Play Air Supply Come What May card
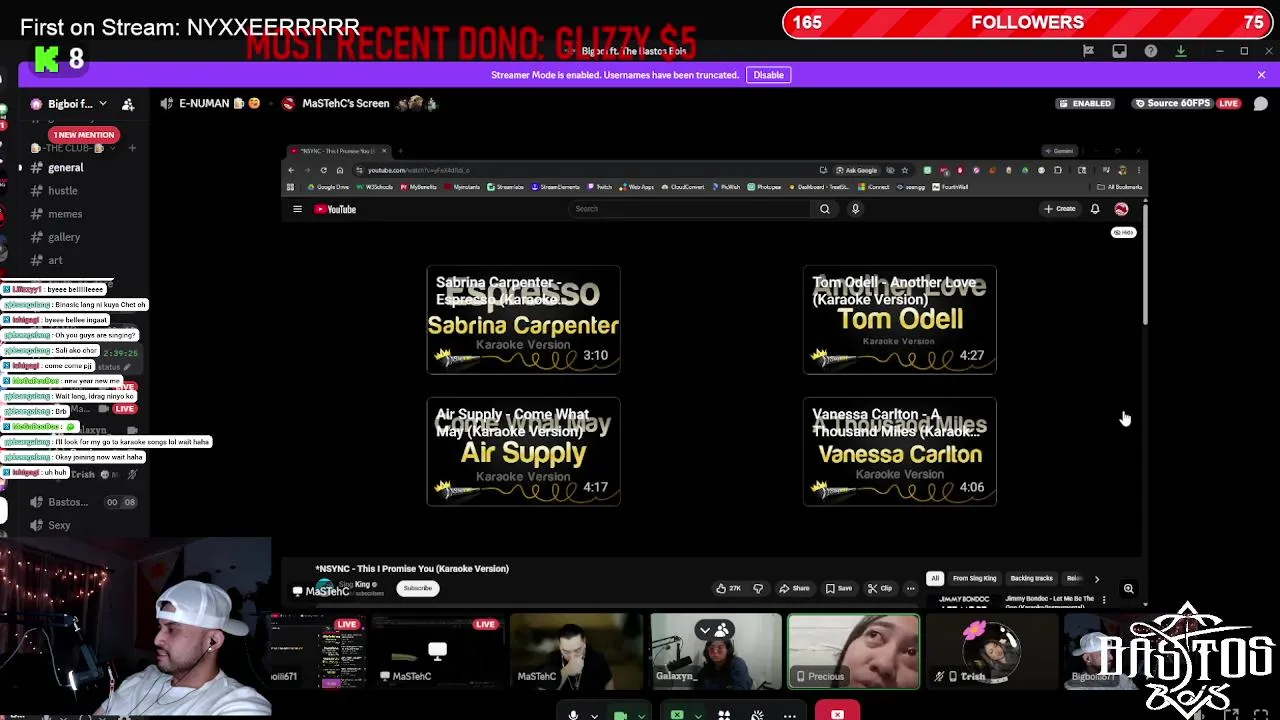The image size is (1280, 720). 523,452
